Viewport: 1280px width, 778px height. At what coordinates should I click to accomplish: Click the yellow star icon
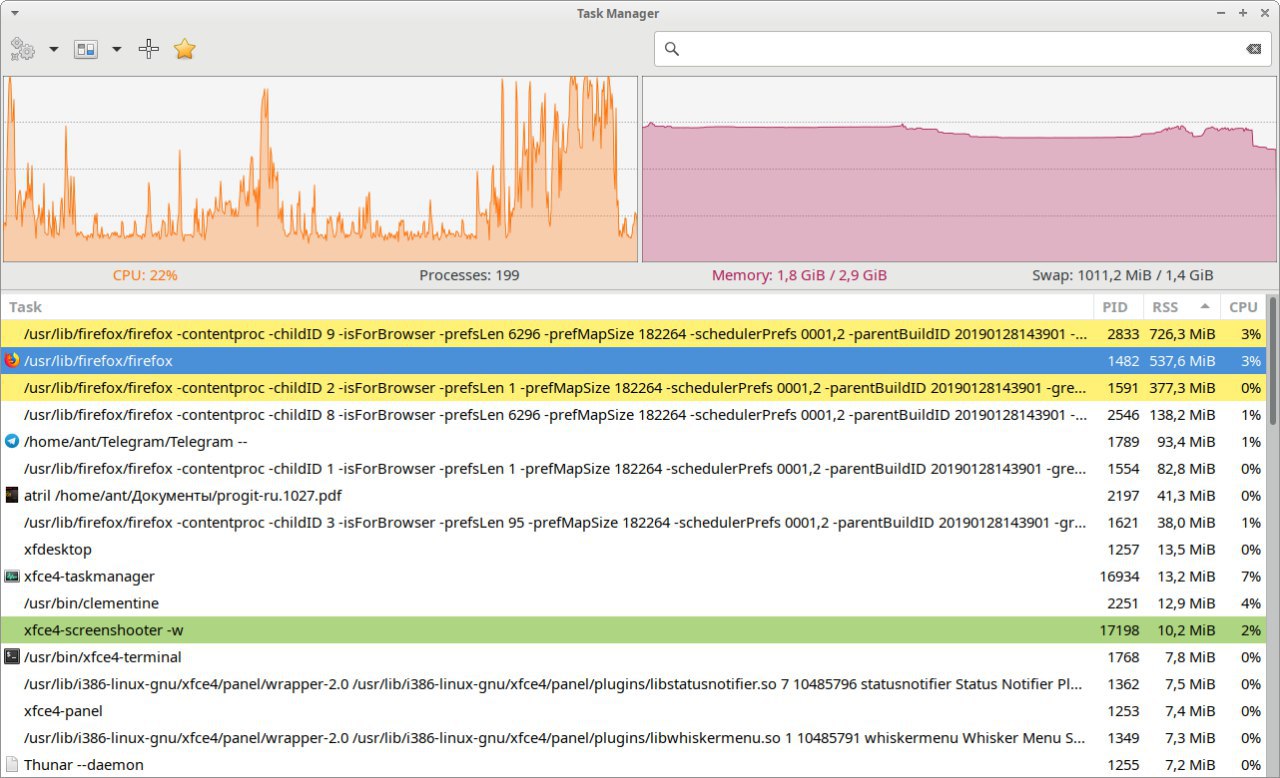coord(184,49)
